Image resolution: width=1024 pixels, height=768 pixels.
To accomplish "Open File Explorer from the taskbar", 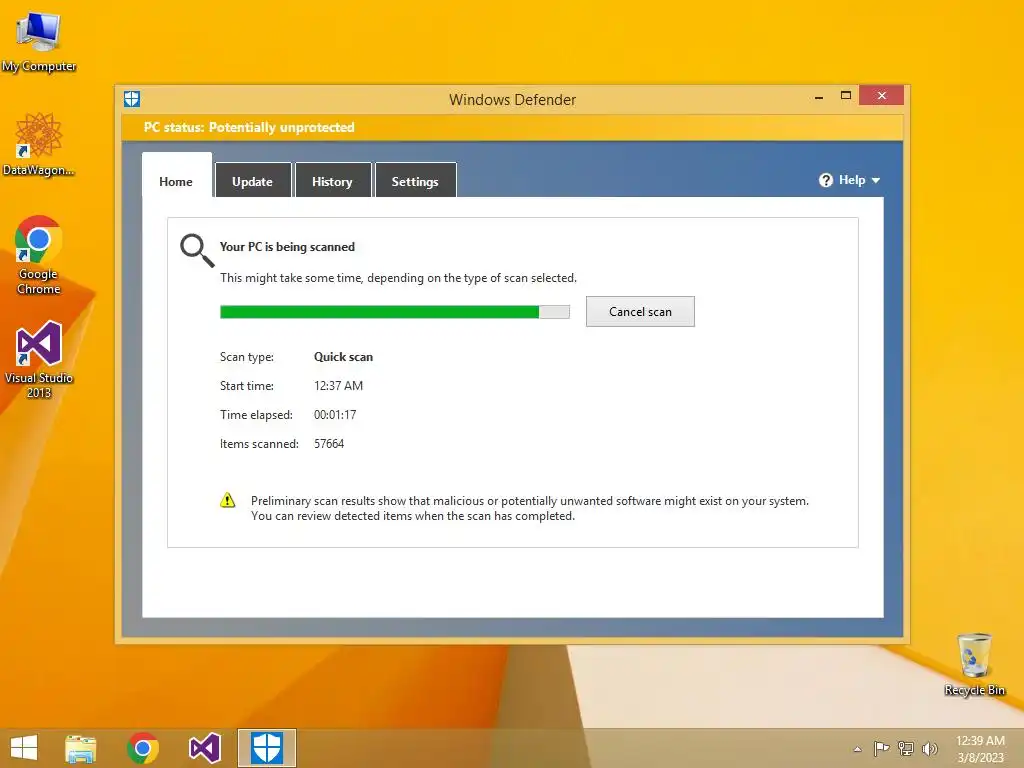I will [80, 748].
